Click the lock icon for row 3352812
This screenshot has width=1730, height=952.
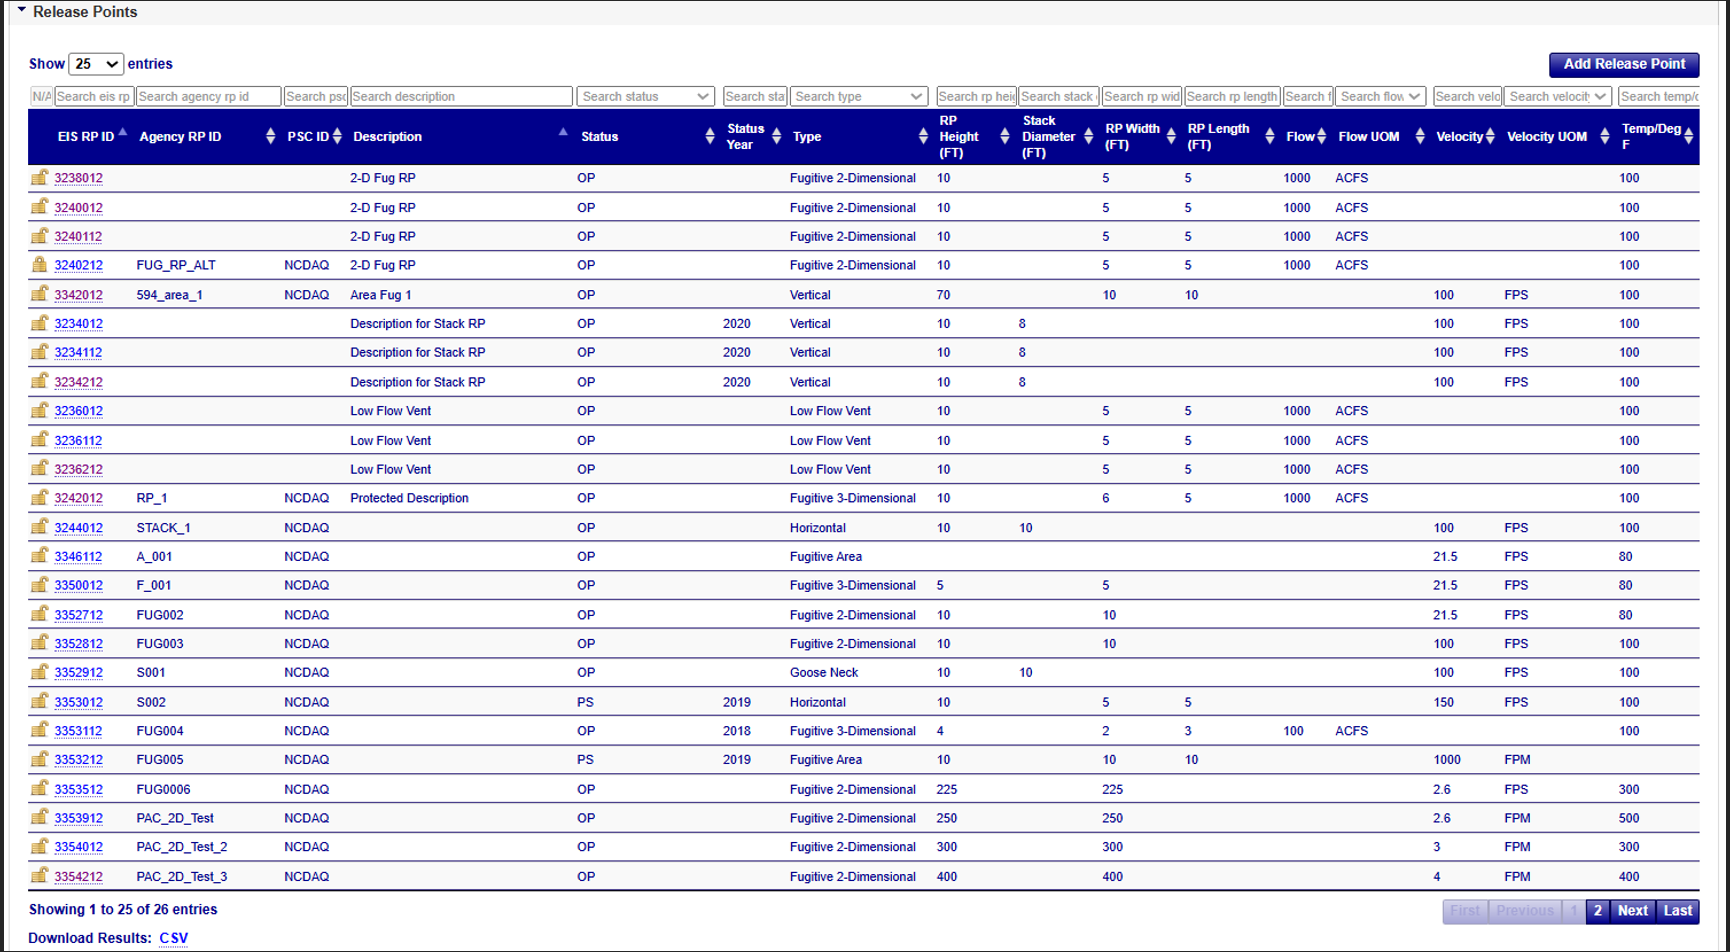(x=39, y=642)
